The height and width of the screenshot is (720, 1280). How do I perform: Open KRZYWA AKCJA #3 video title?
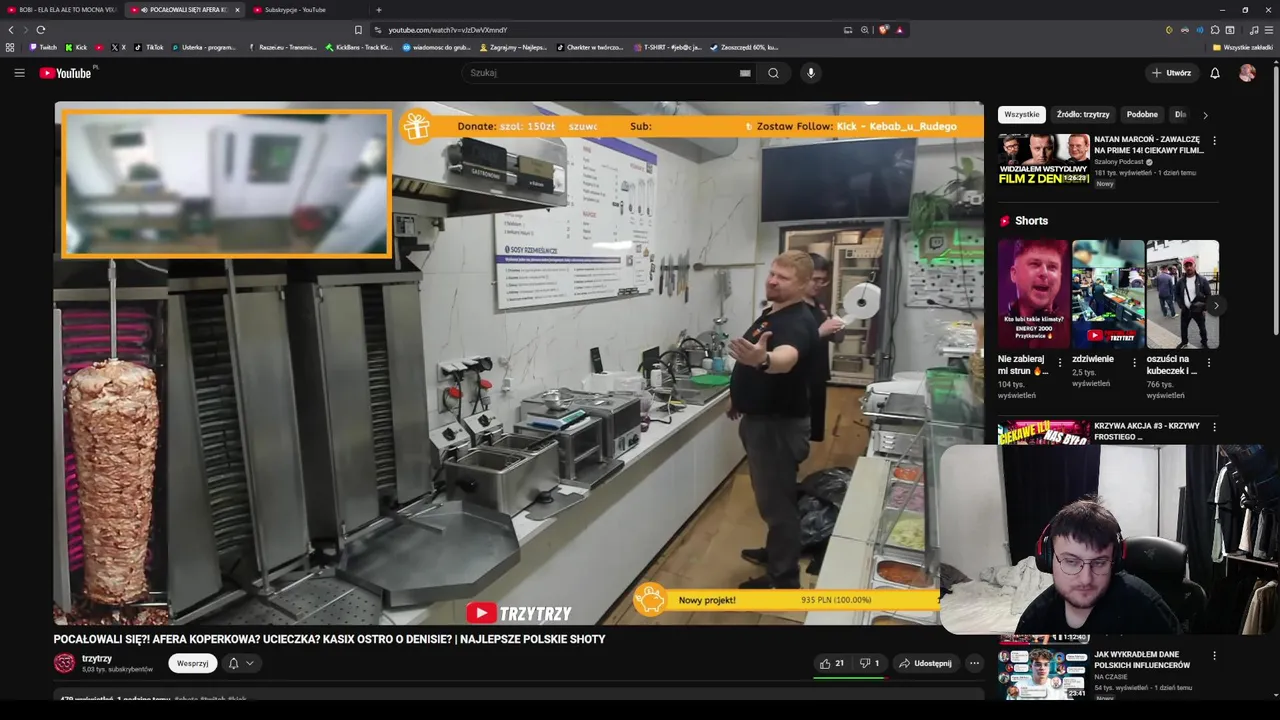point(1147,431)
